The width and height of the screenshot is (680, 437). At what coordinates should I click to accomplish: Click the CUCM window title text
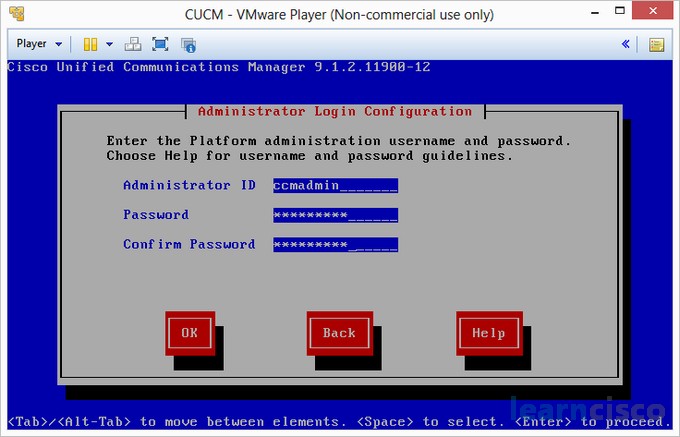[339, 15]
